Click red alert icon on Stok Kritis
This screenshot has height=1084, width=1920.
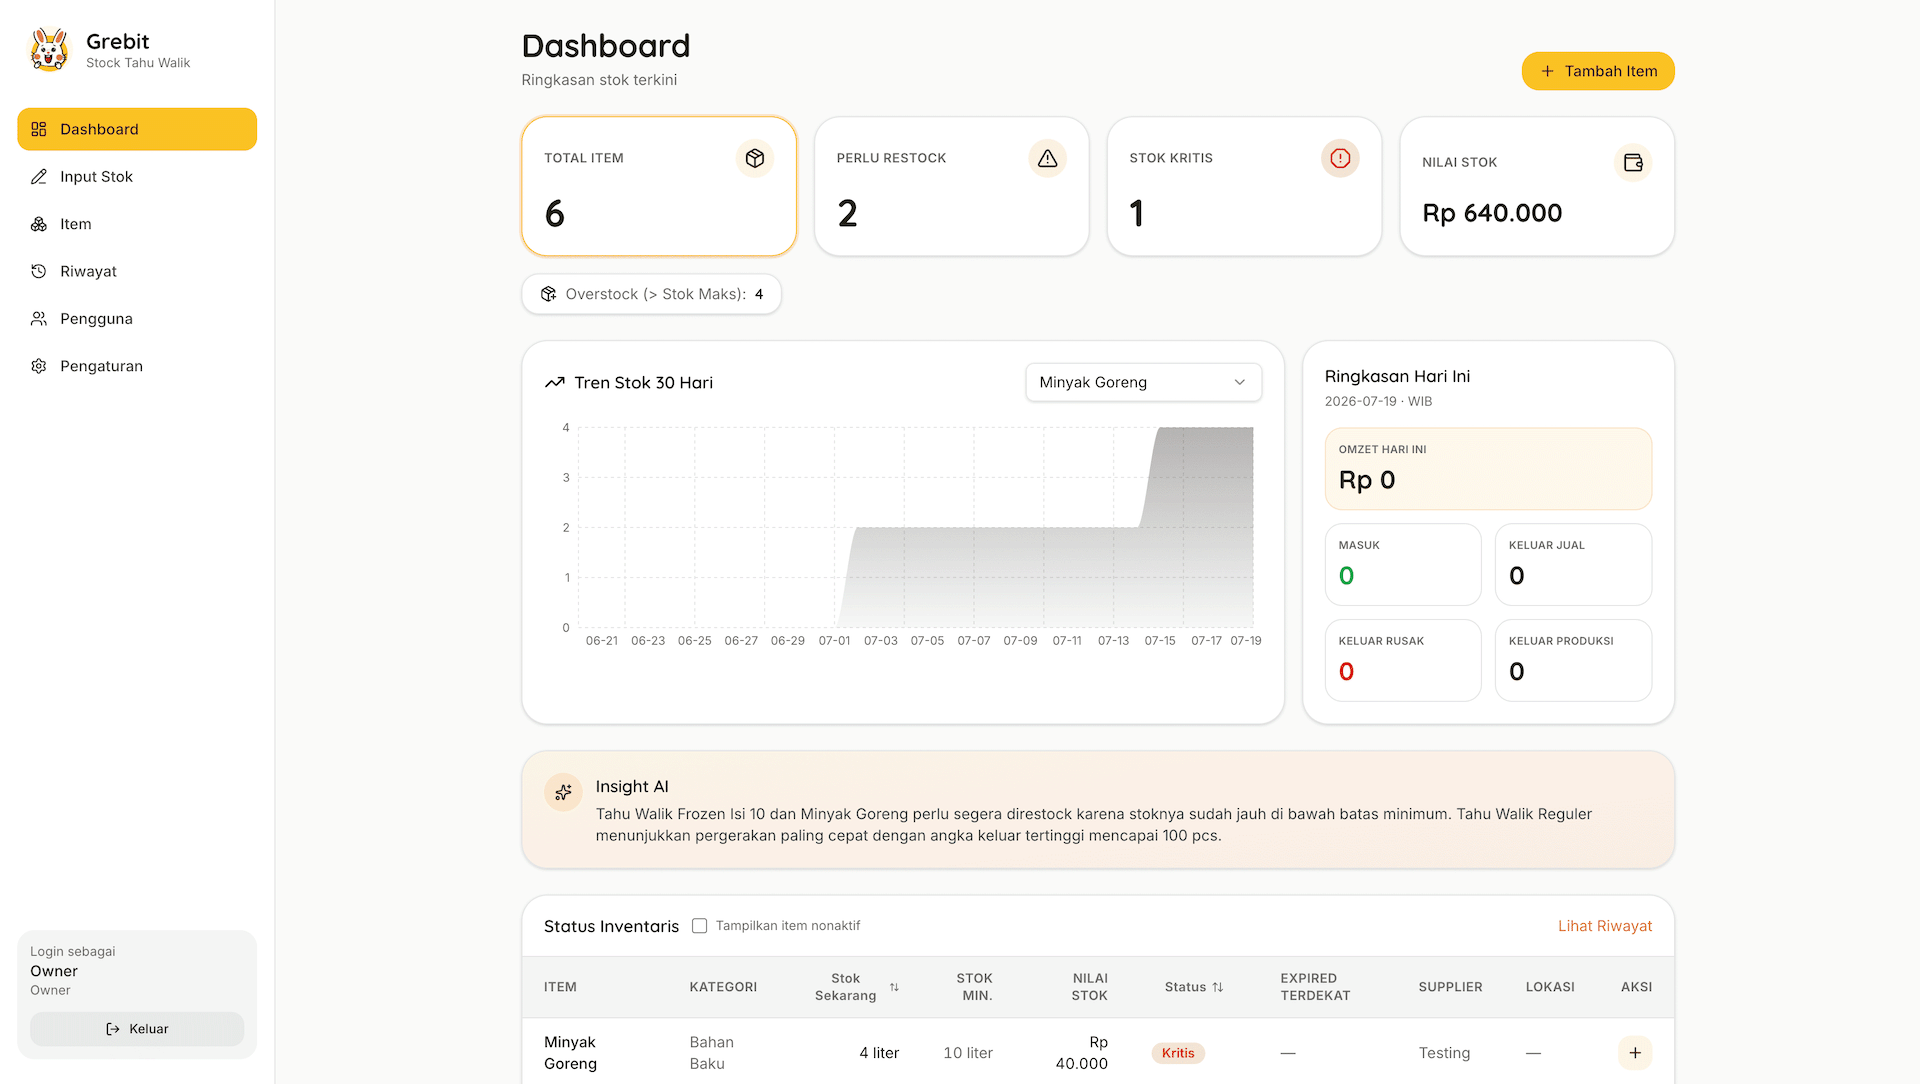pos(1340,158)
